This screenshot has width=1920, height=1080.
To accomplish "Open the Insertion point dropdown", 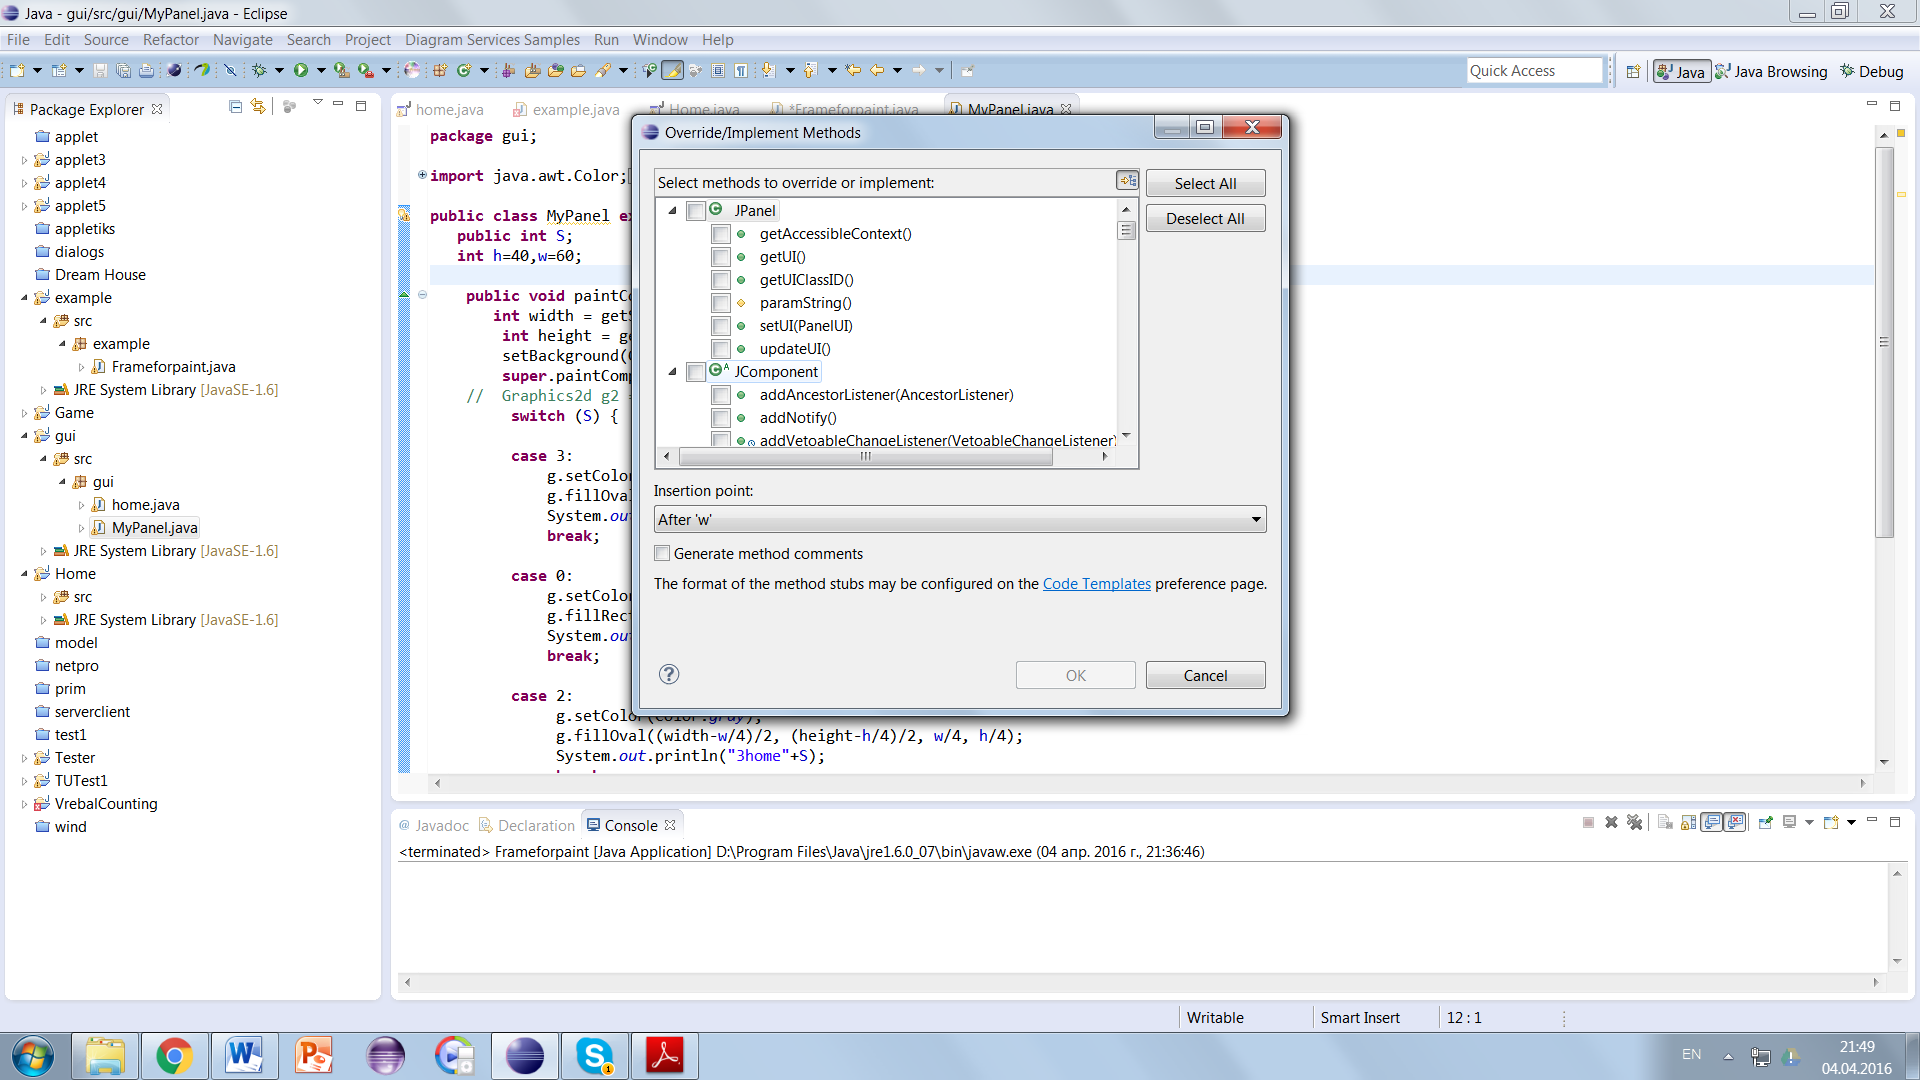I will pos(960,519).
